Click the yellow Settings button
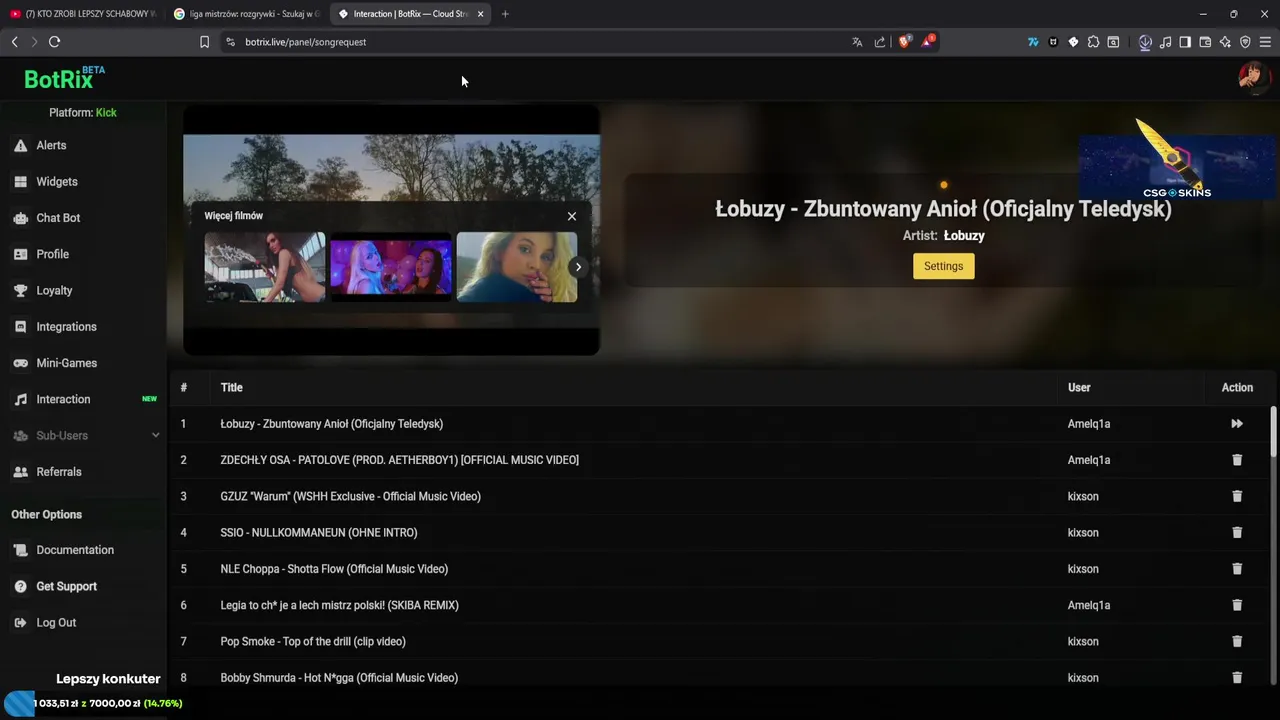 point(943,266)
